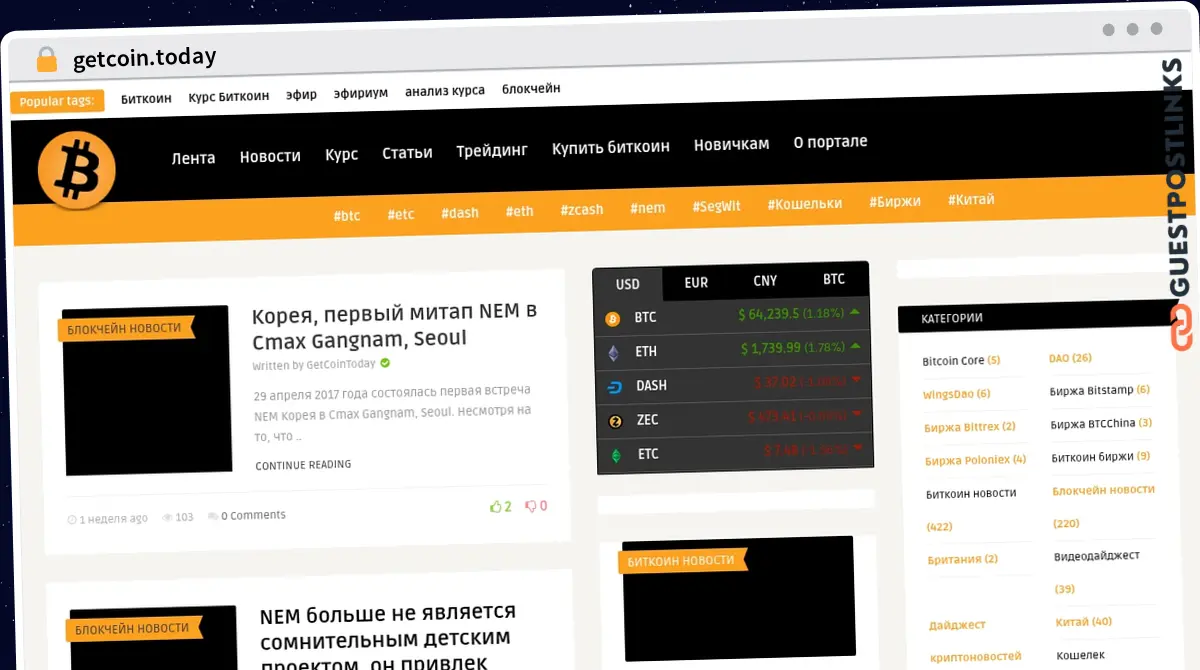Switch ticker to USD tab

pyautogui.click(x=627, y=284)
